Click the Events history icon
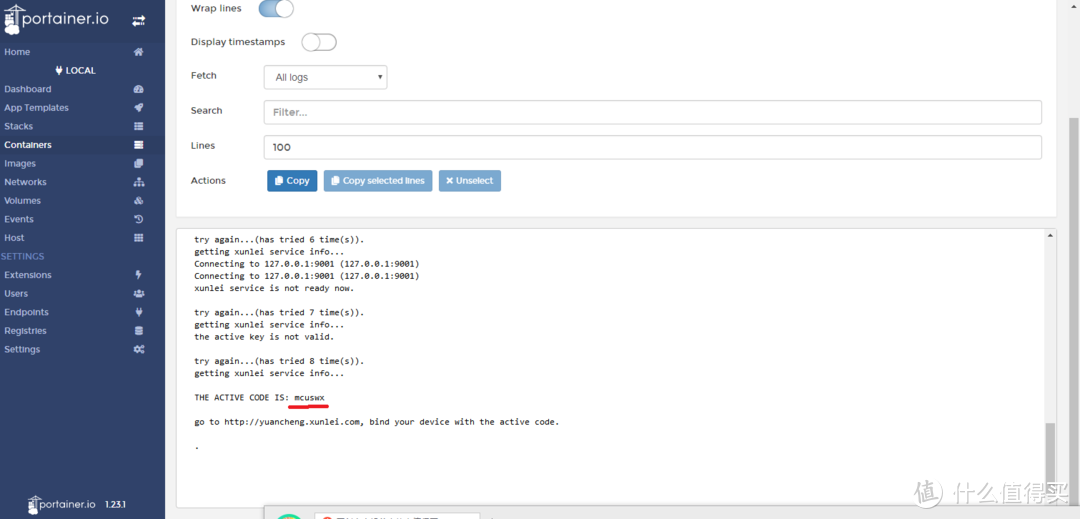The image size is (1080, 519). click(138, 220)
